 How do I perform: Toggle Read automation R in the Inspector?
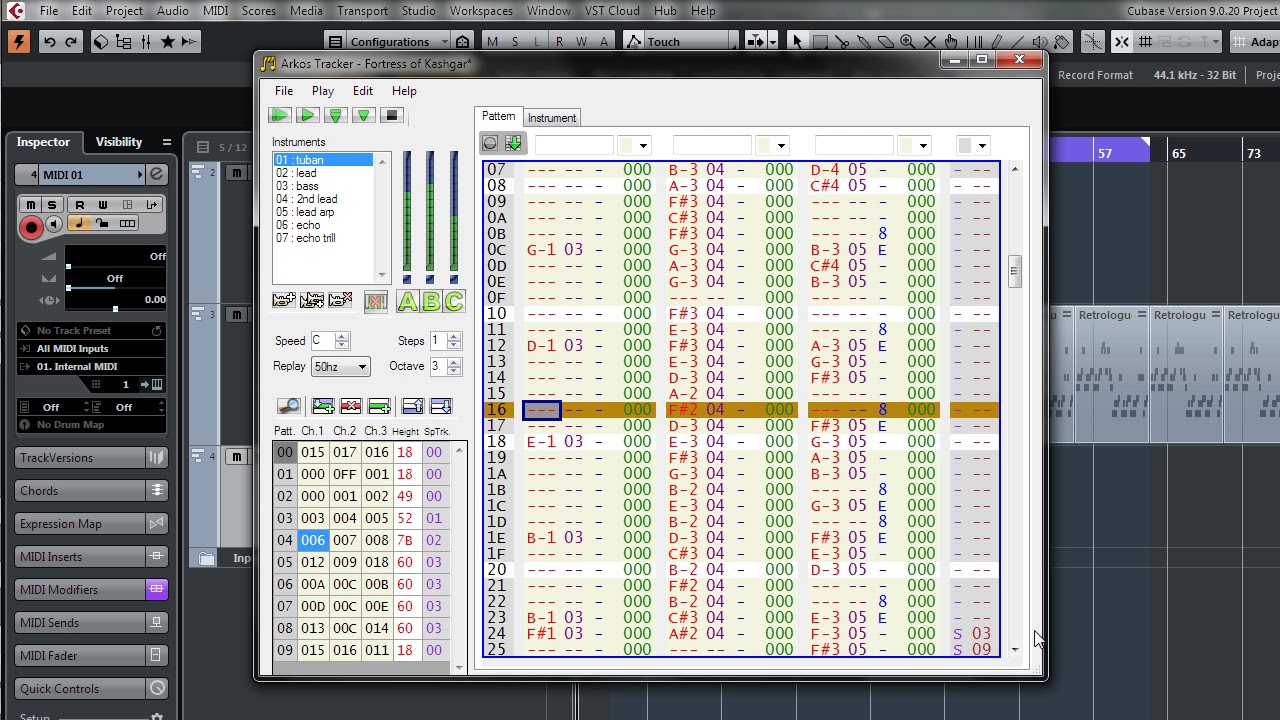pyautogui.click(x=79, y=205)
